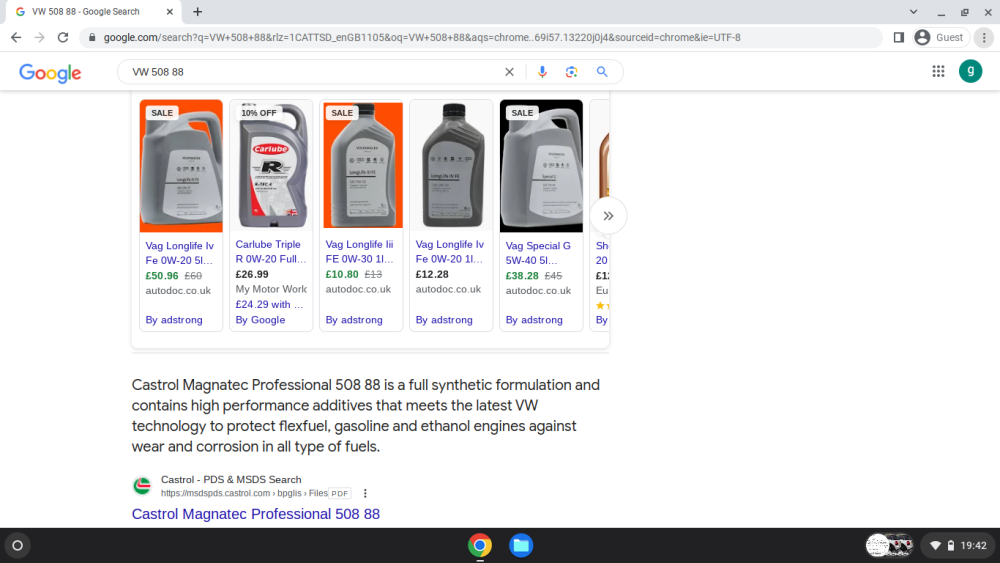The width and height of the screenshot is (1000, 563).
Task: Open the Vag Longlife Iv Fe 0W-20 5l product image
Action: pos(181,166)
